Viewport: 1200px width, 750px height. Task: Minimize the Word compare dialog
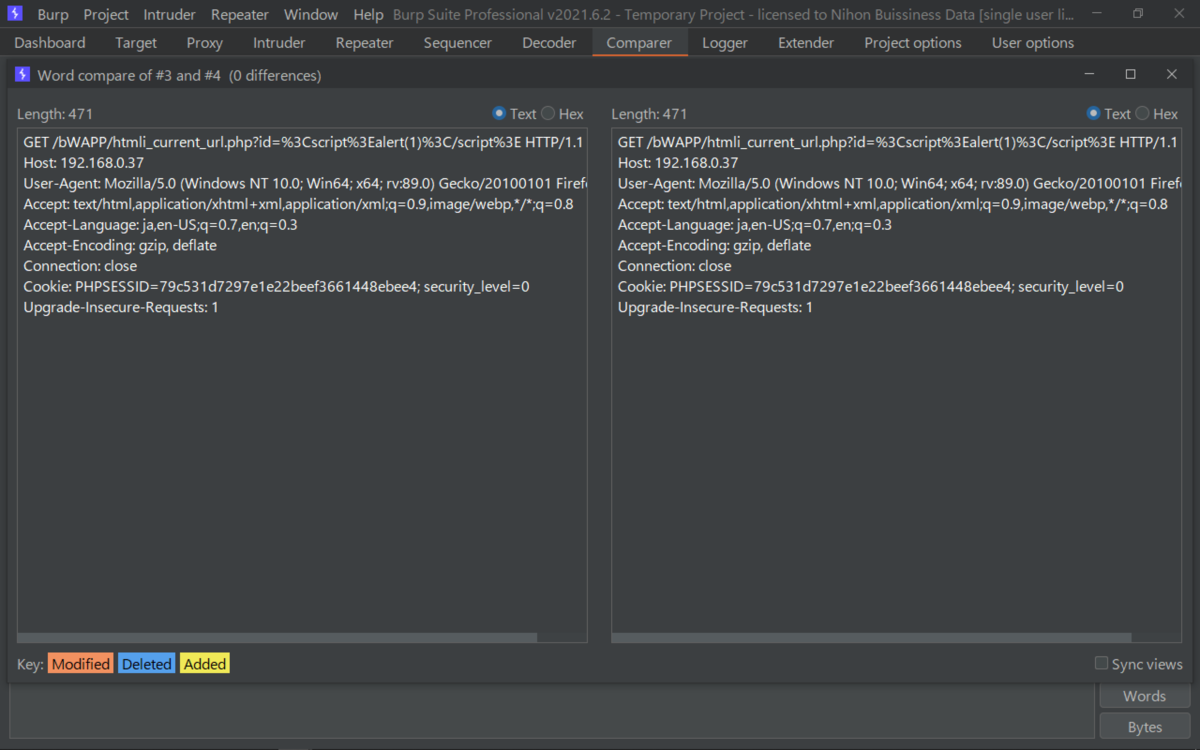pos(1089,75)
